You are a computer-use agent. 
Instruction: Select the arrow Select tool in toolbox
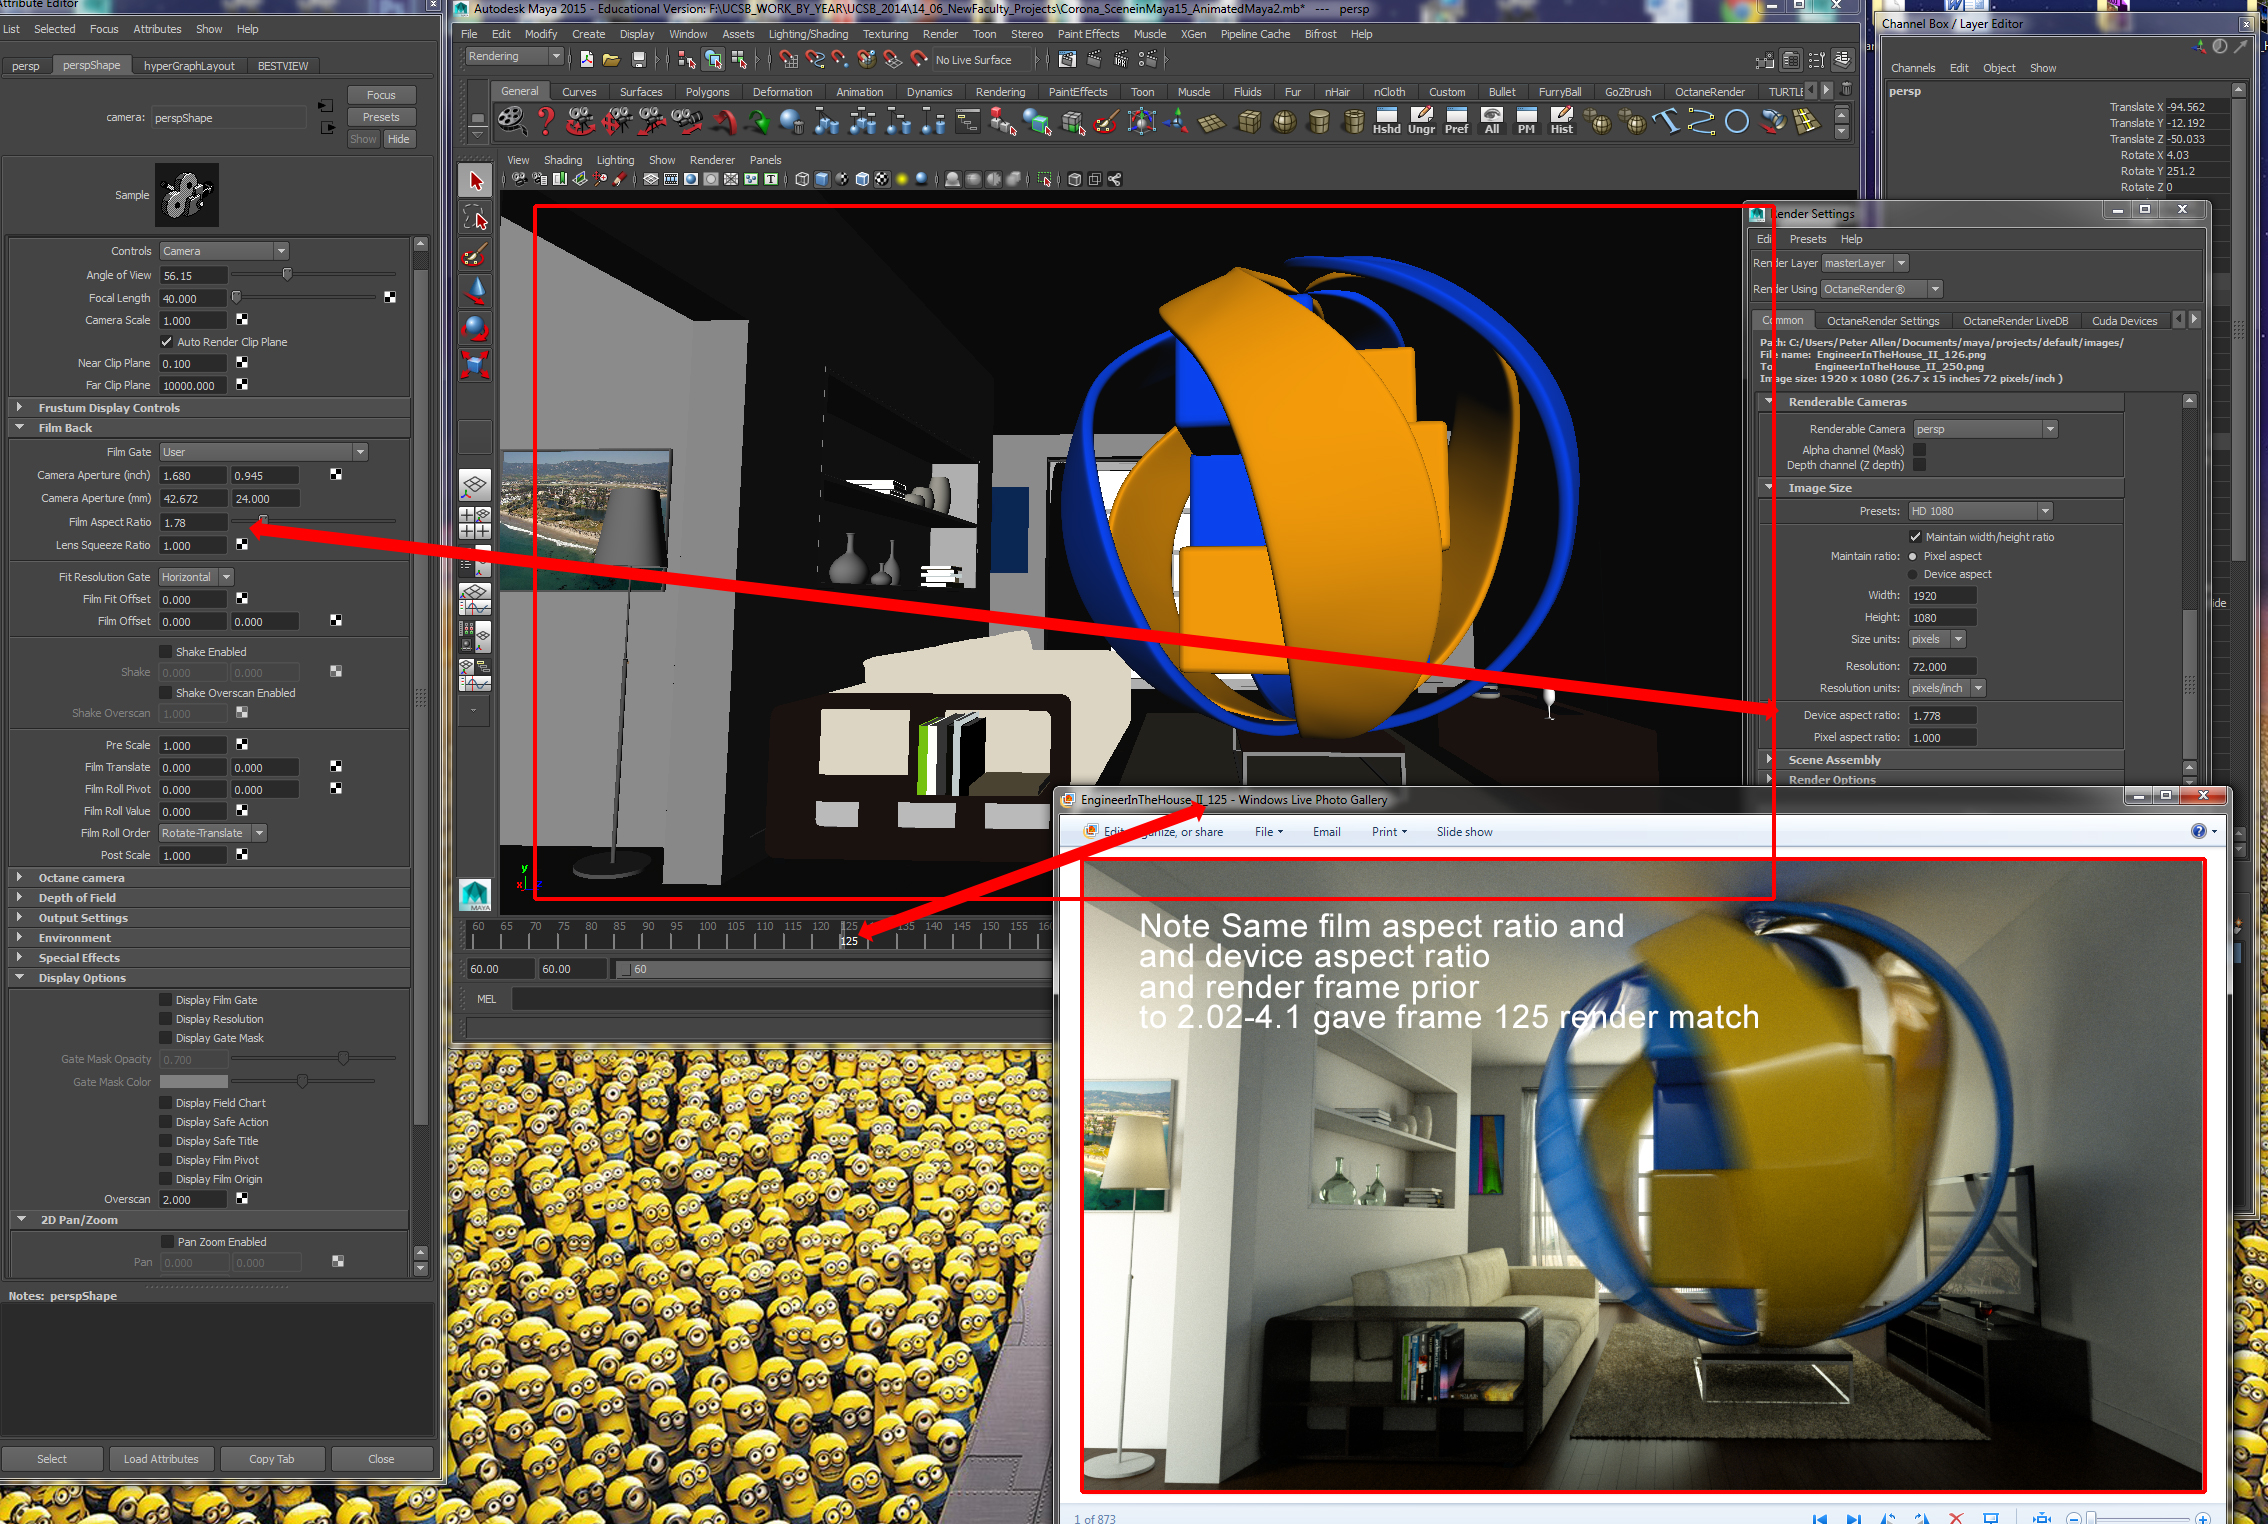476,181
